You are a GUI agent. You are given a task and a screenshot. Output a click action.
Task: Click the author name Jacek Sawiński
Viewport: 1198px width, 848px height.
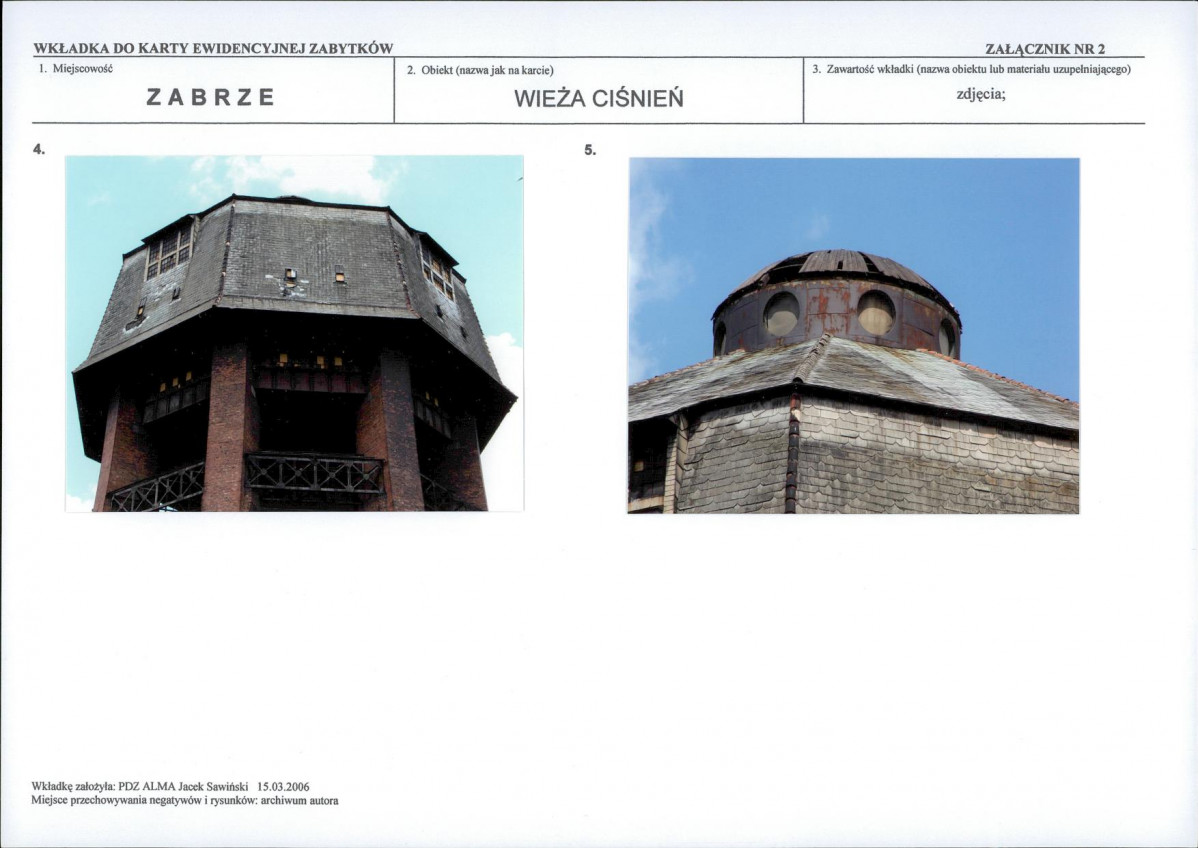click(x=214, y=787)
